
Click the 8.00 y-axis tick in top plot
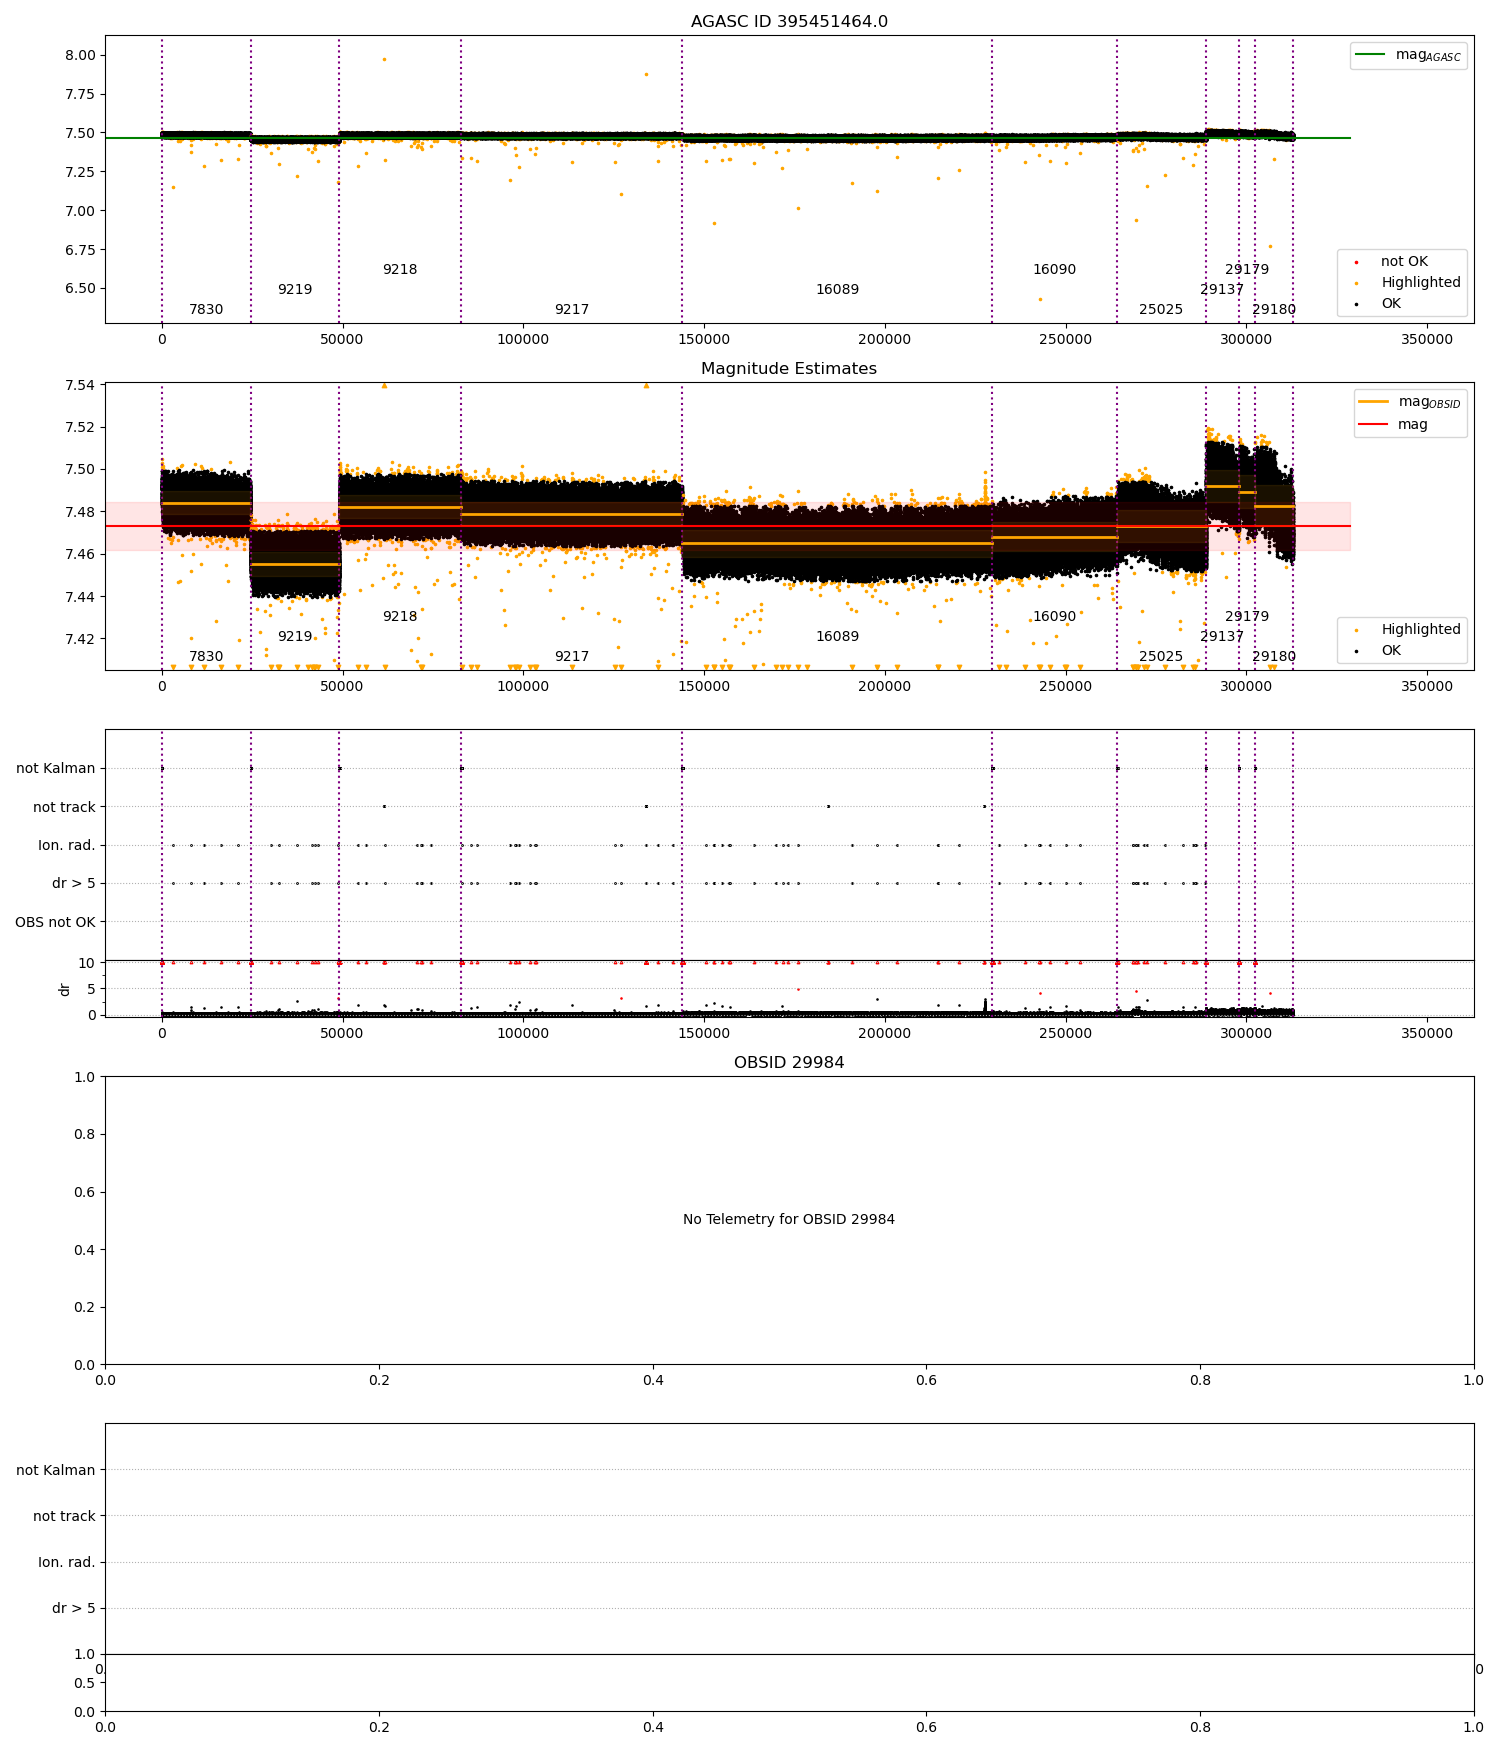[x=80, y=56]
